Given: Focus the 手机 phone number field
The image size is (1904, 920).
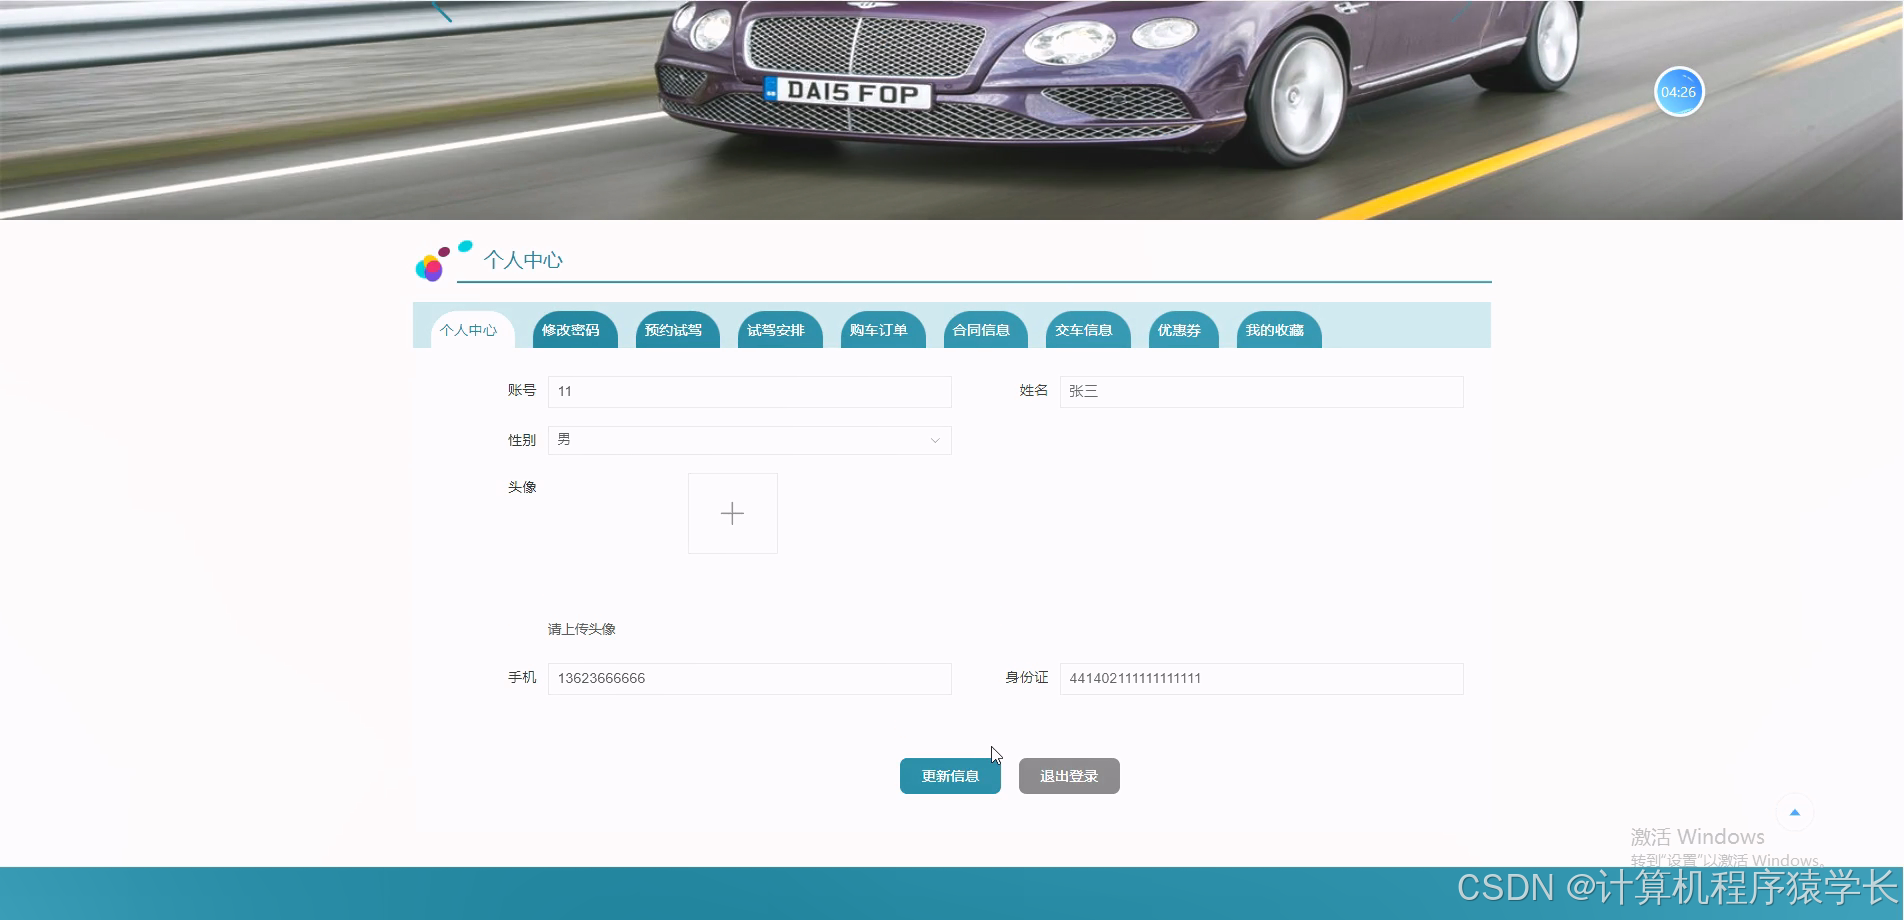Looking at the screenshot, I should pyautogui.click(x=750, y=679).
